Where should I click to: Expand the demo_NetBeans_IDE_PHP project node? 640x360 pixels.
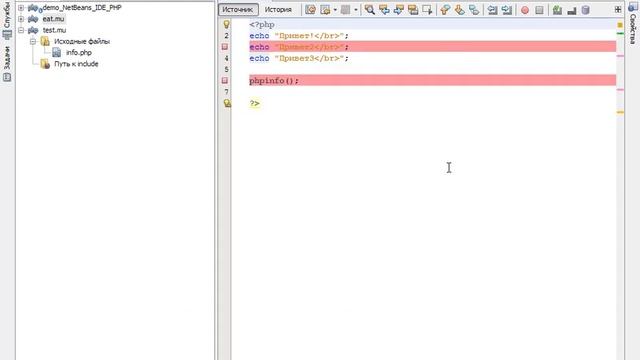tap(21, 8)
